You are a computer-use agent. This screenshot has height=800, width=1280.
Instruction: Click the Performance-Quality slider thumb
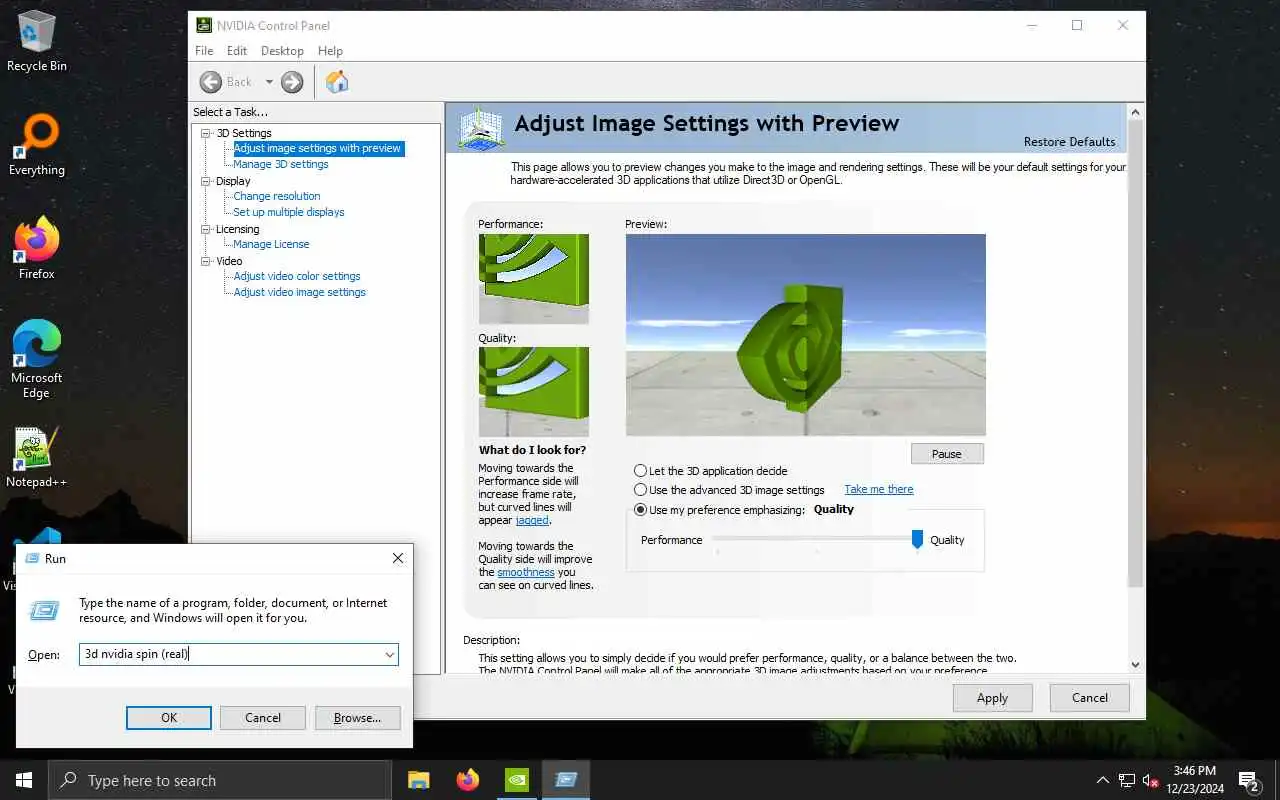917,540
